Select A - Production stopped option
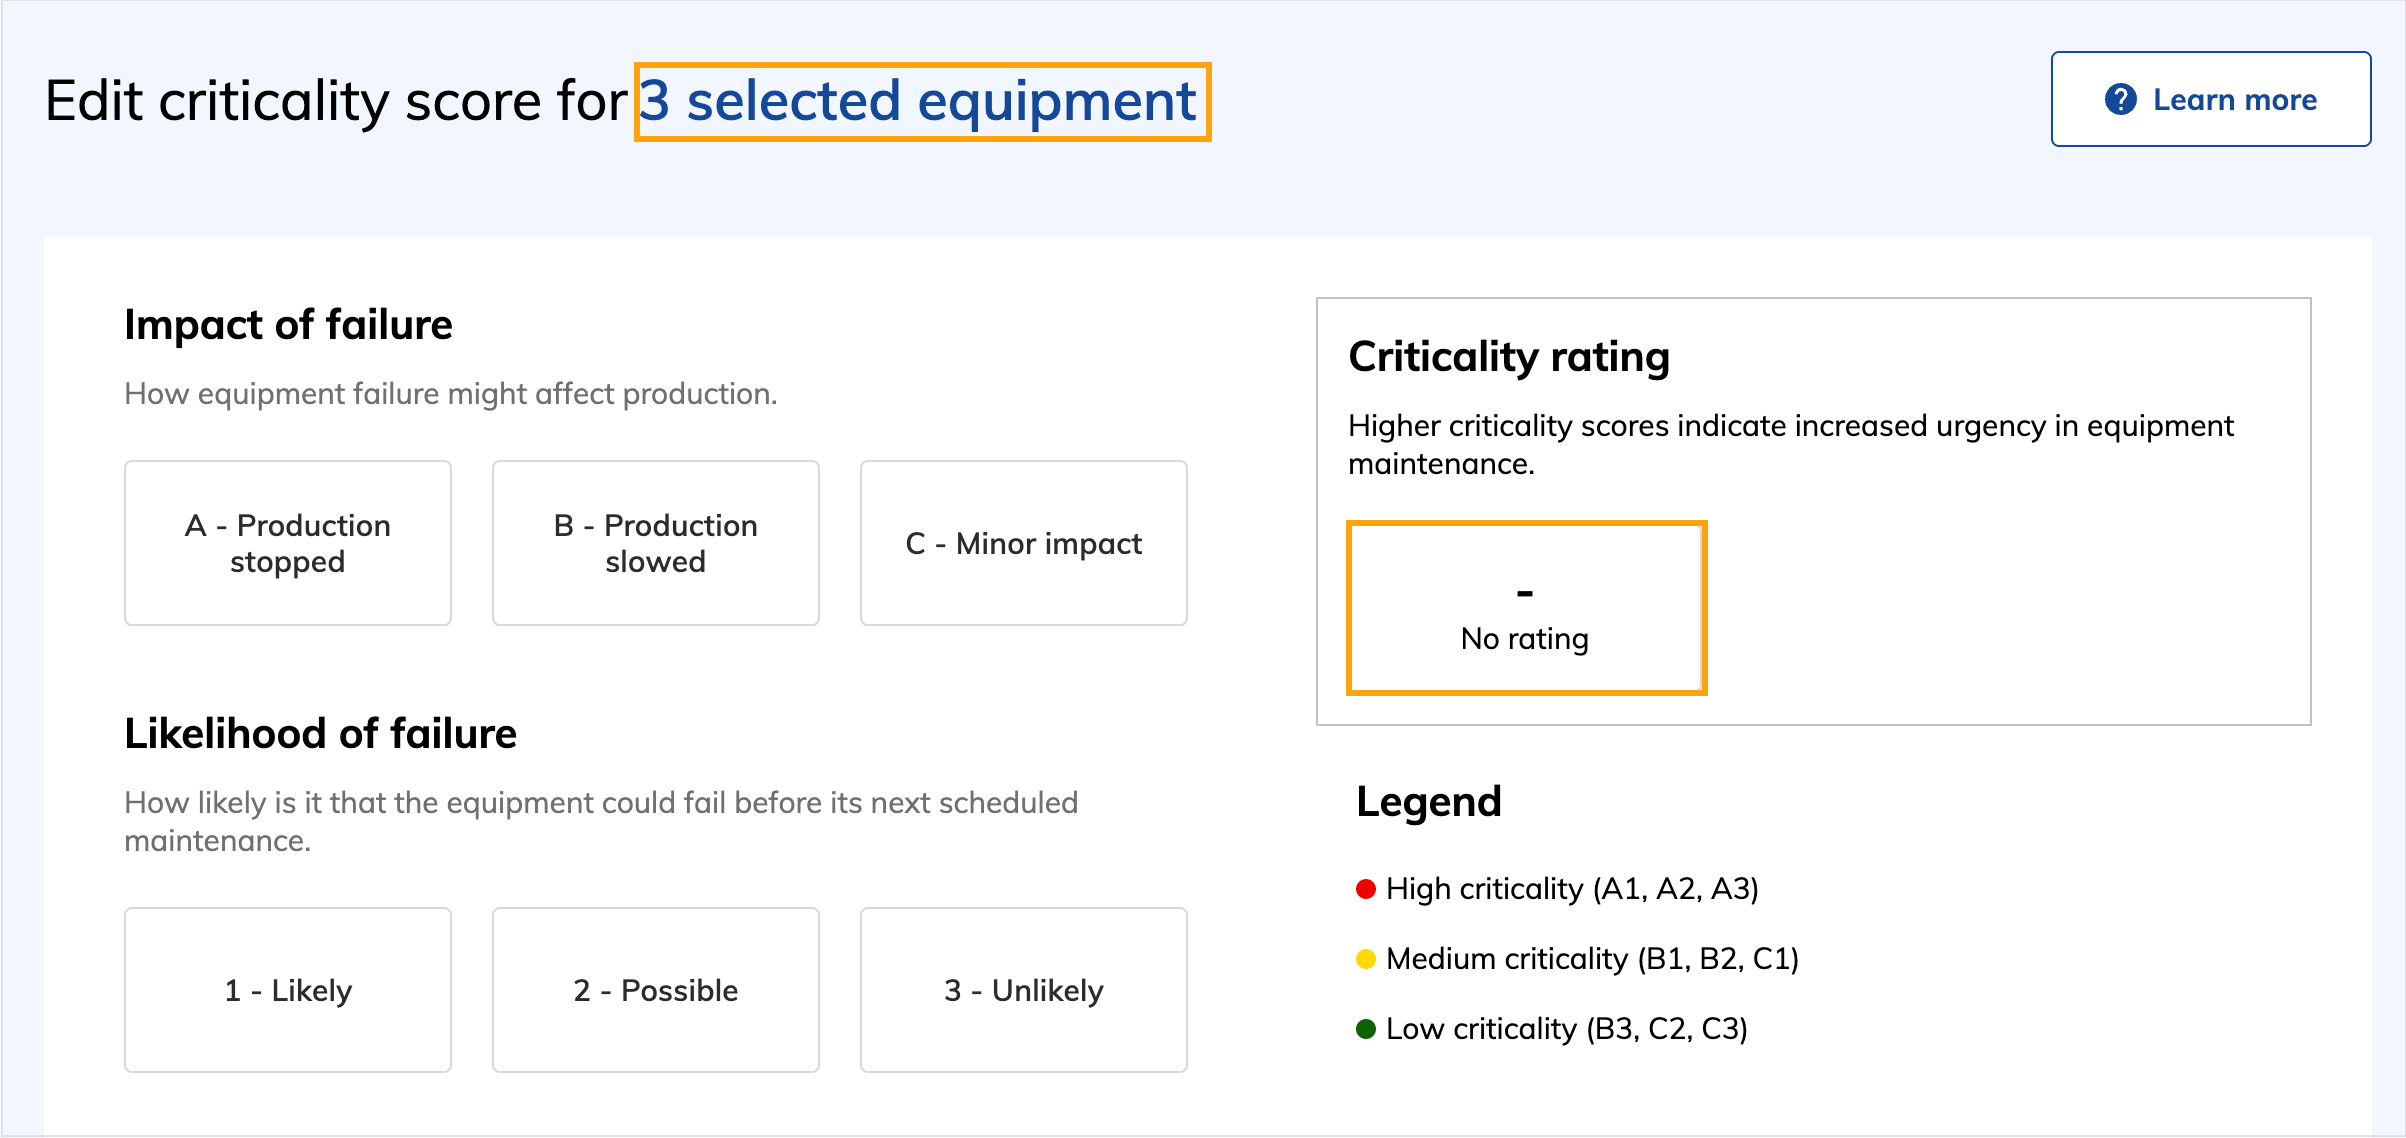The image size is (2406, 1138). click(x=288, y=543)
